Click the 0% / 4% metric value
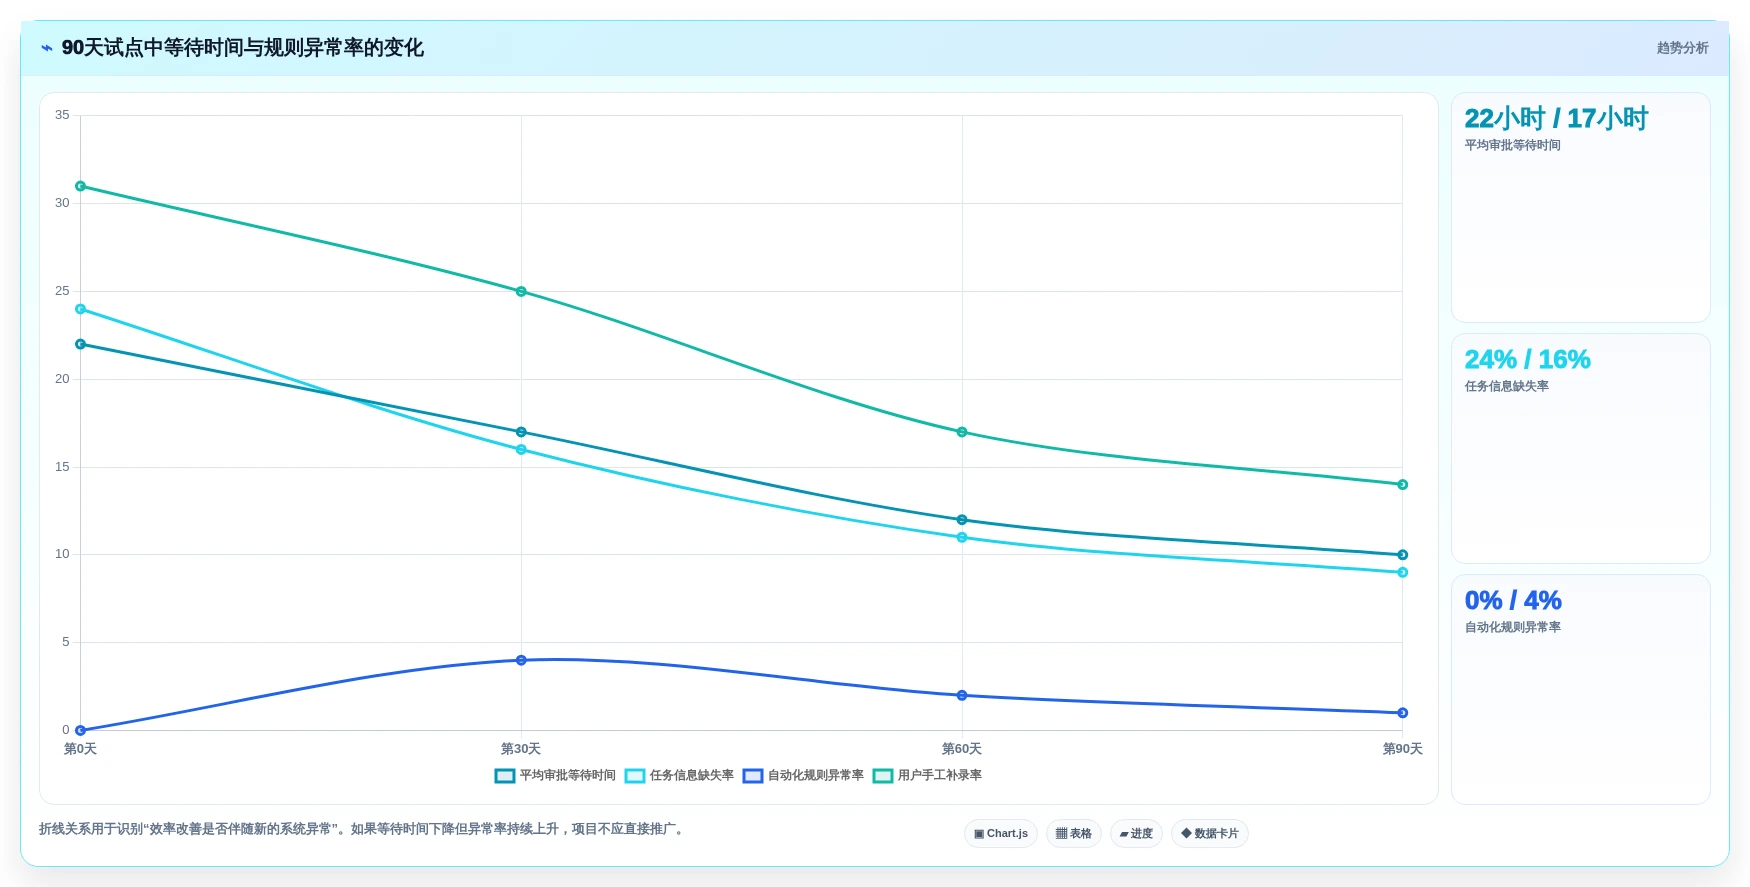 pyautogui.click(x=1513, y=601)
